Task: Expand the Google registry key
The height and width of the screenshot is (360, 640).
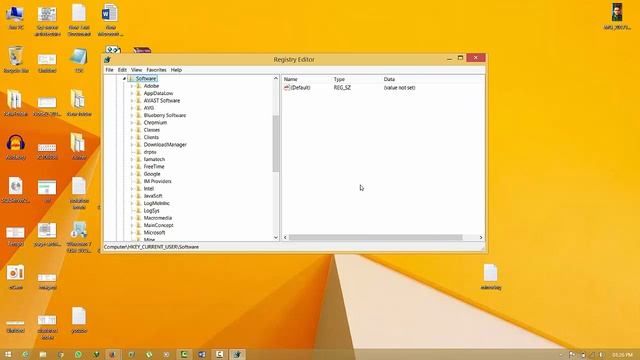Action: (x=132, y=174)
